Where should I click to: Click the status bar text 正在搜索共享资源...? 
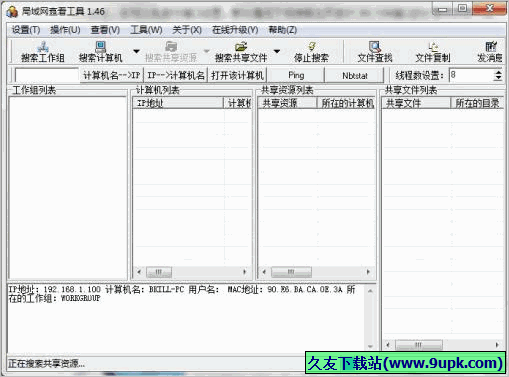pyautogui.click(x=46, y=363)
